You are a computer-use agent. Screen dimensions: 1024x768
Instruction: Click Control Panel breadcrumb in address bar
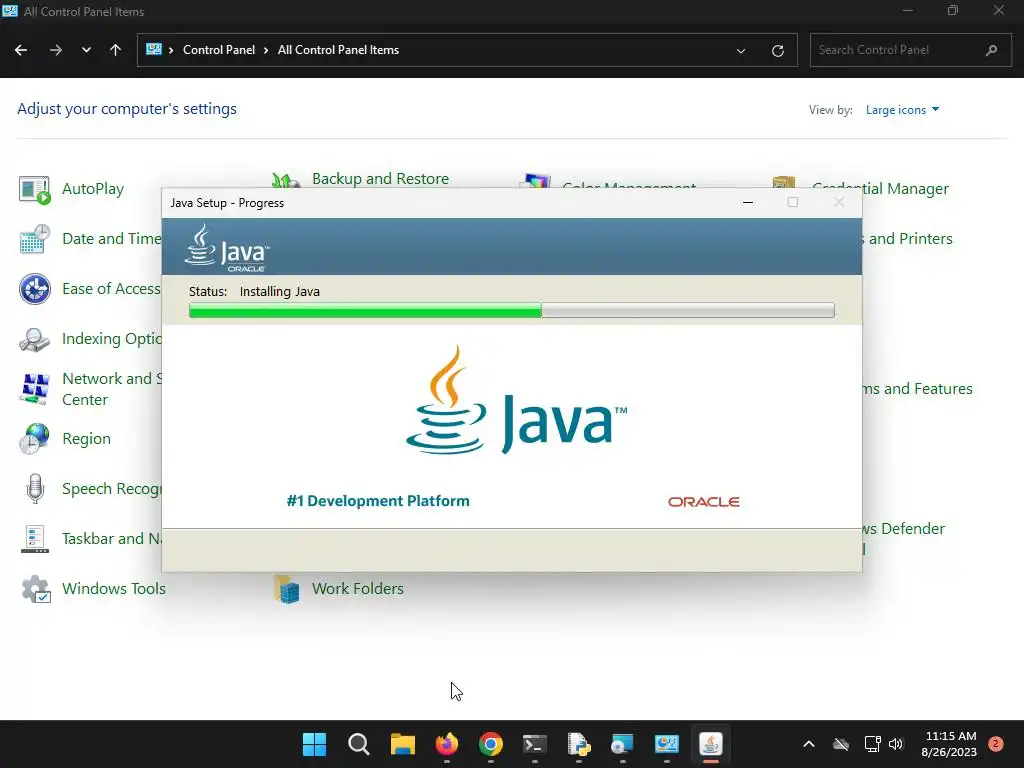pos(219,50)
